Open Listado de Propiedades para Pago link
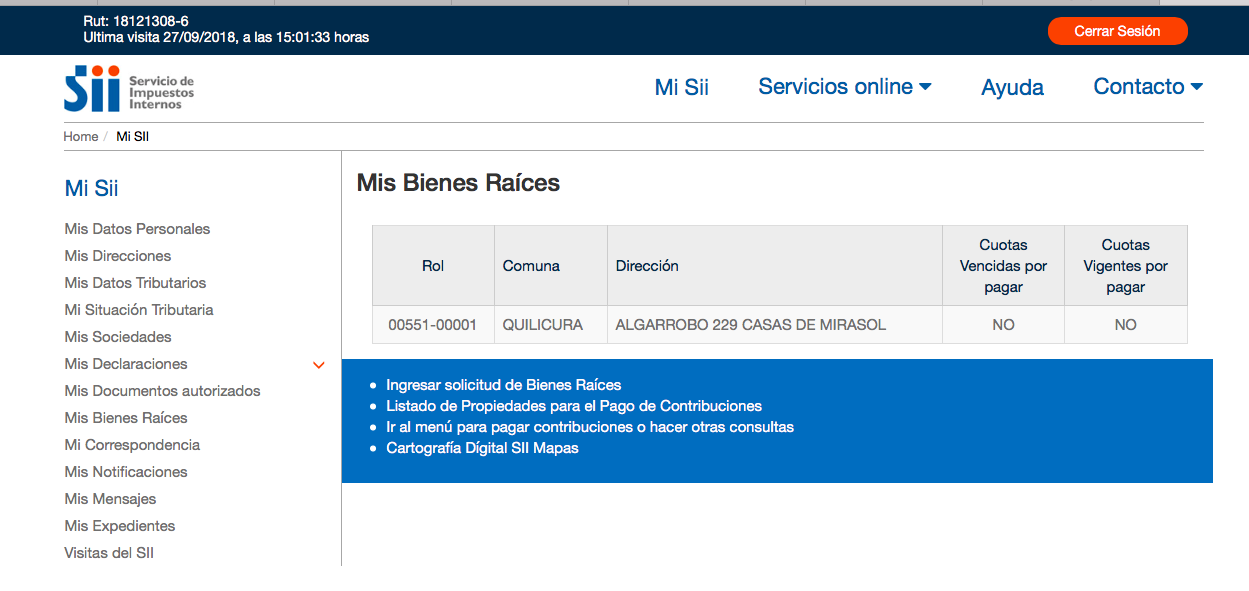 click(574, 406)
